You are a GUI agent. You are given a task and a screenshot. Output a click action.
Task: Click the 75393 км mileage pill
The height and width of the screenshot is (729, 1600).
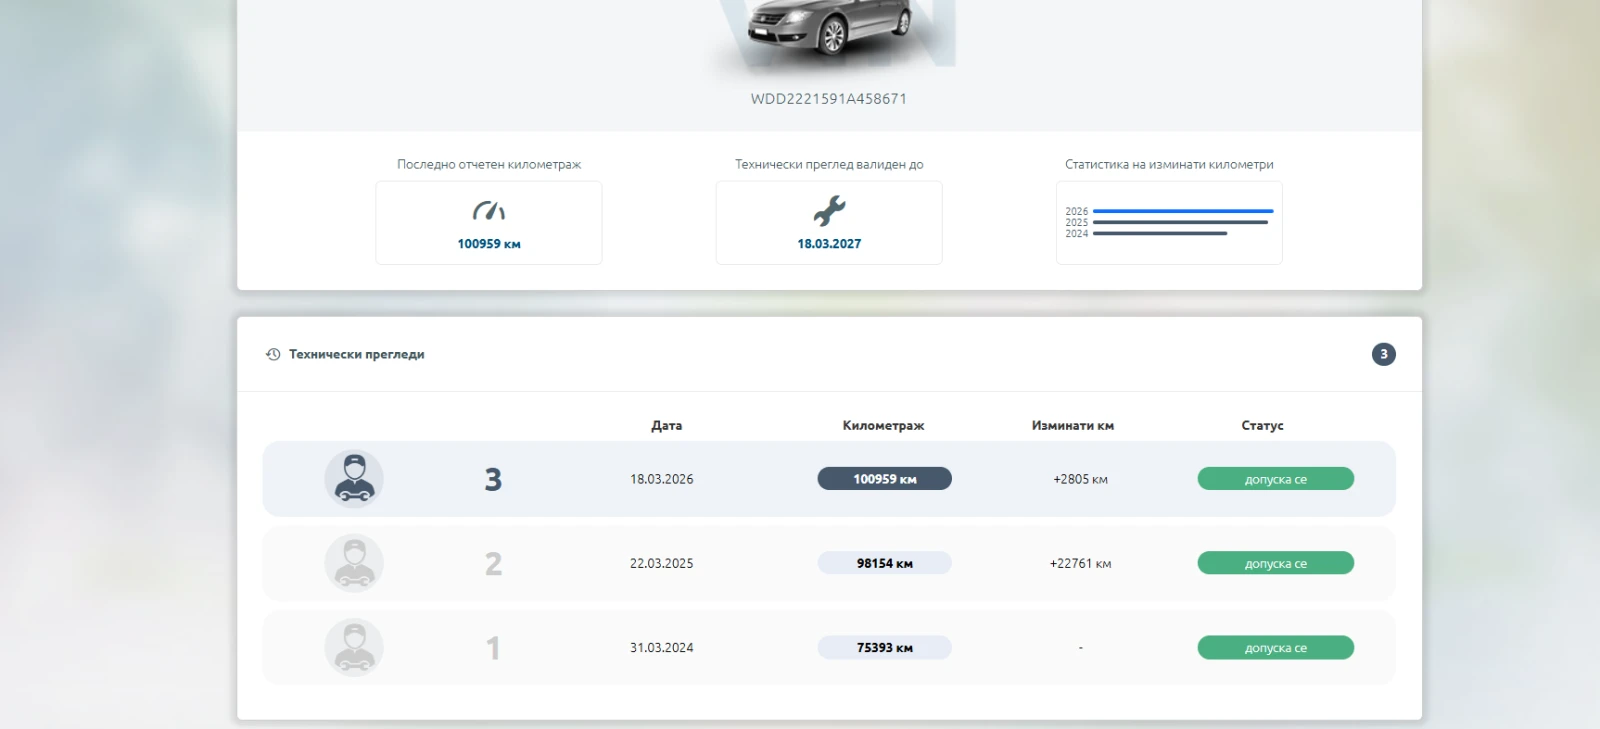pos(885,647)
